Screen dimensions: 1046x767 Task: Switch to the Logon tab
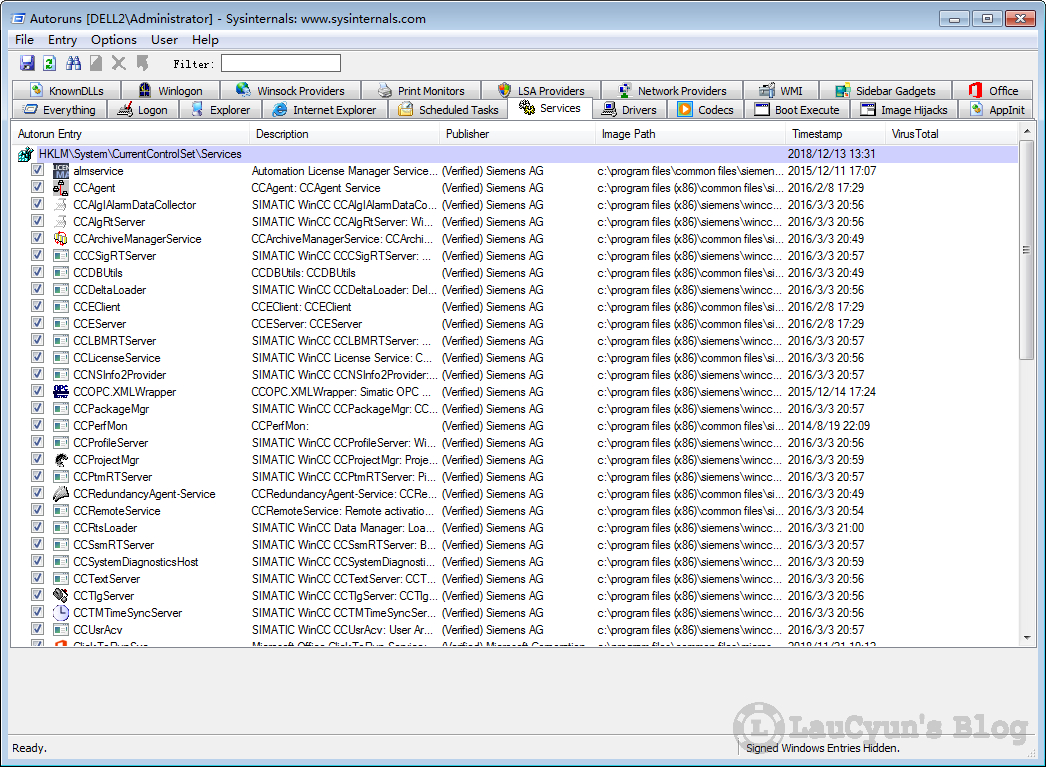tap(143, 109)
